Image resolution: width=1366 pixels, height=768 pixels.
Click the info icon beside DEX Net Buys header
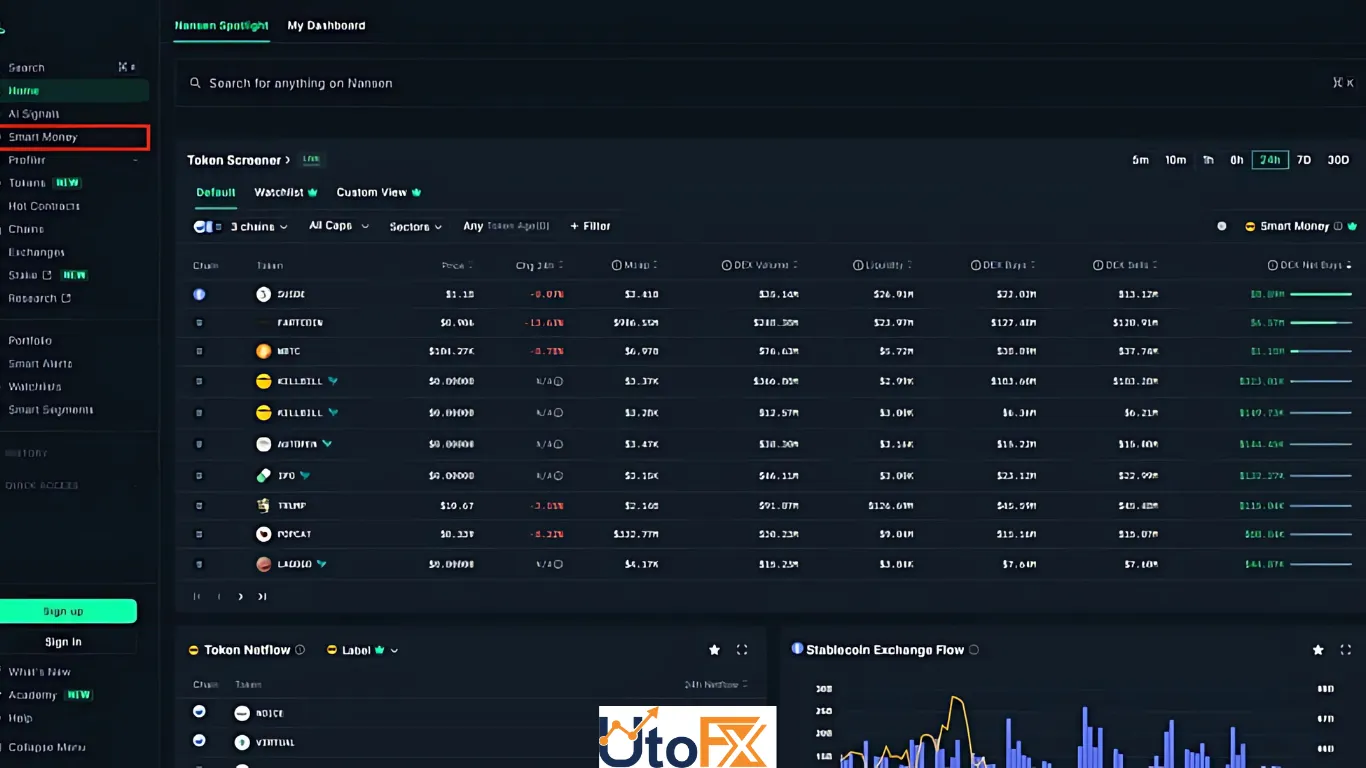1273,265
